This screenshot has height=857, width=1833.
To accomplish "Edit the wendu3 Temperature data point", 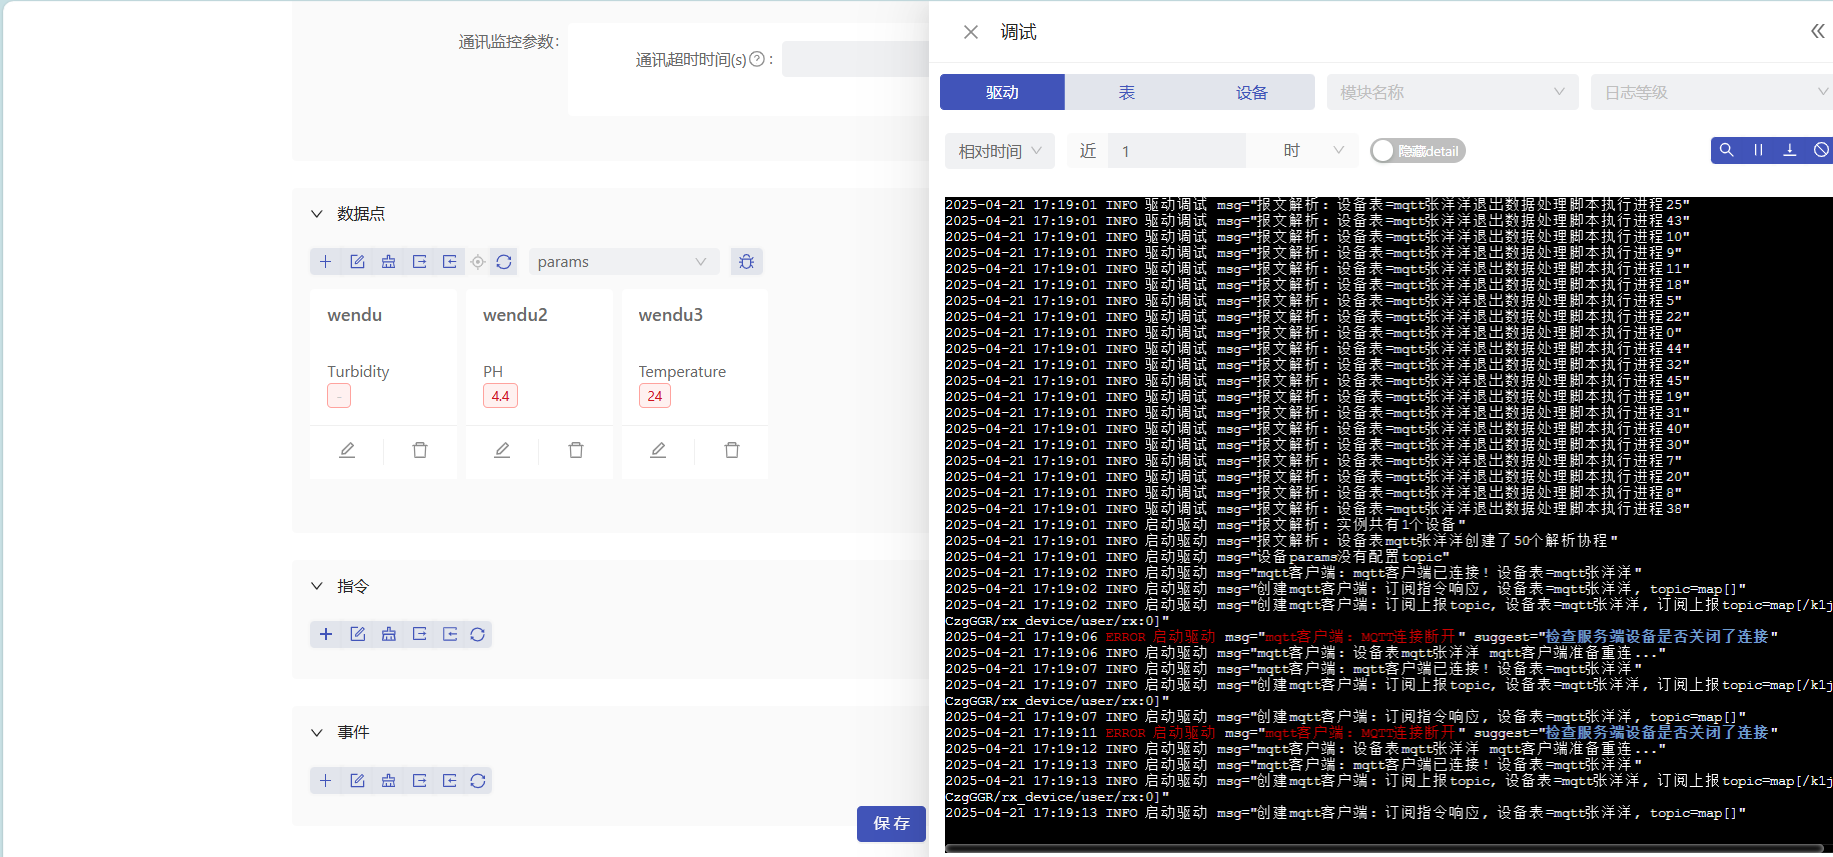I will 658,450.
